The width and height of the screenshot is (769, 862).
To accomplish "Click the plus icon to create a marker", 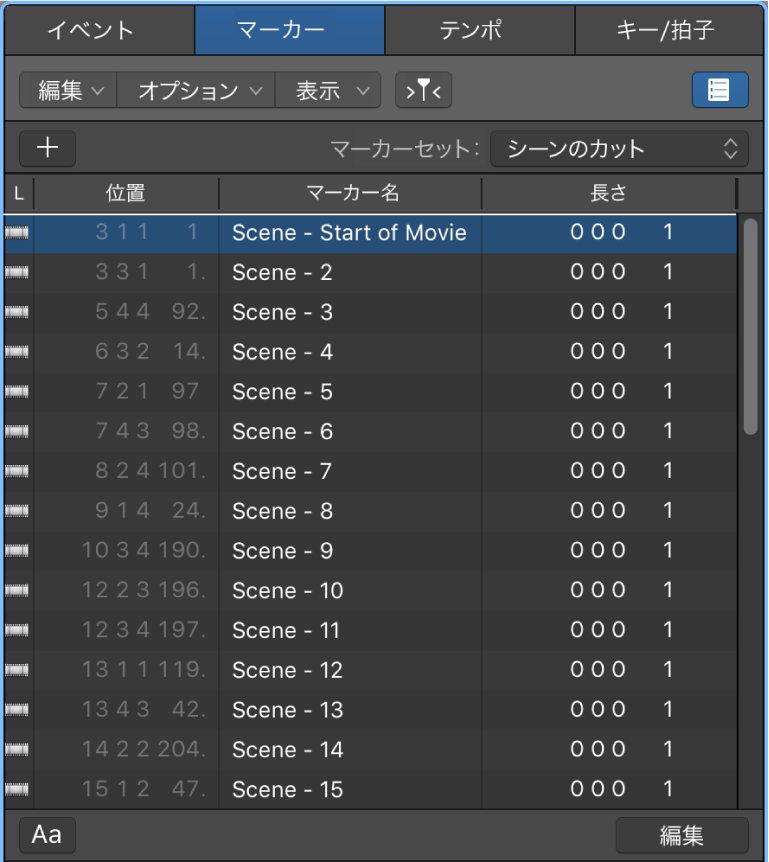I will pos(47,149).
